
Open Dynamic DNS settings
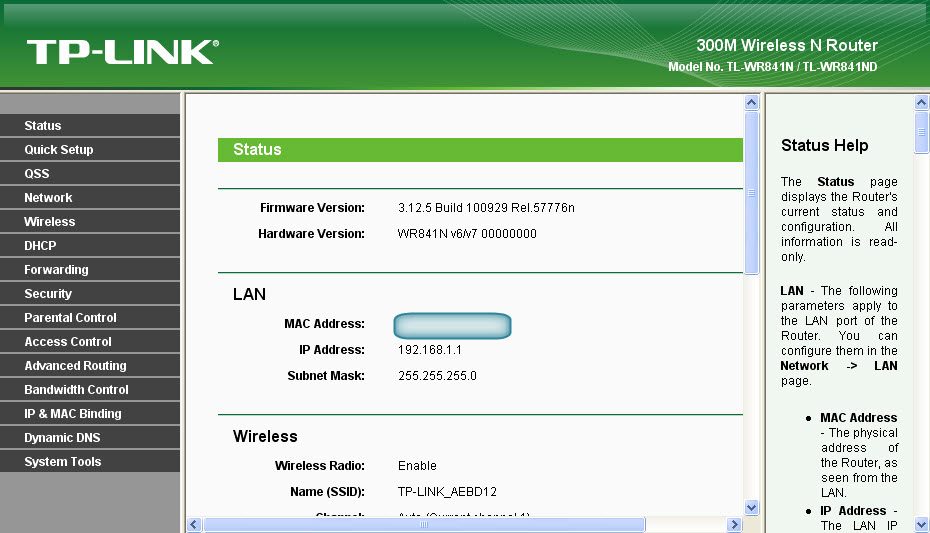62,438
